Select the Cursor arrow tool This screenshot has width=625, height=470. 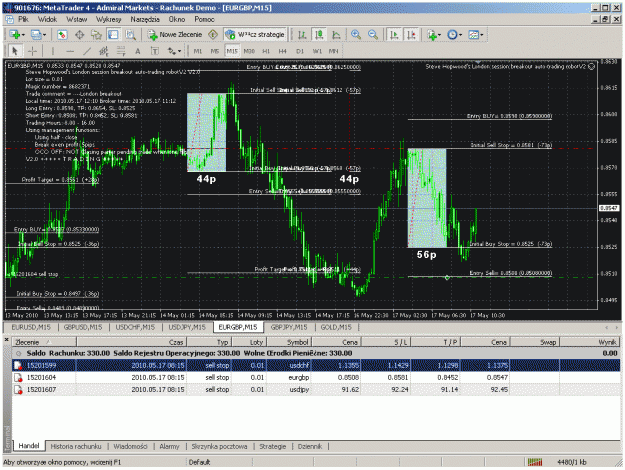(15, 51)
